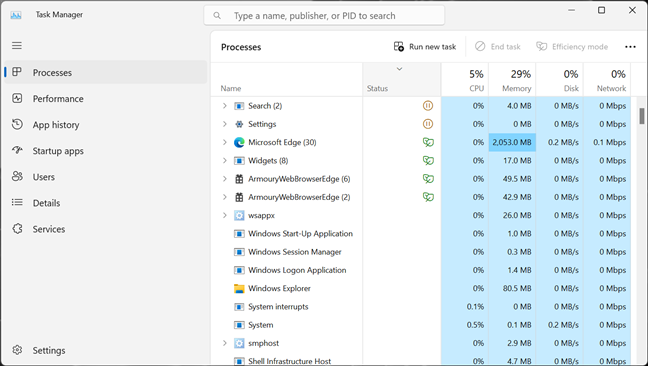Open the hamburger navigation menu
The height and width of the screenshot is (366, 648).
pos(17,45)
